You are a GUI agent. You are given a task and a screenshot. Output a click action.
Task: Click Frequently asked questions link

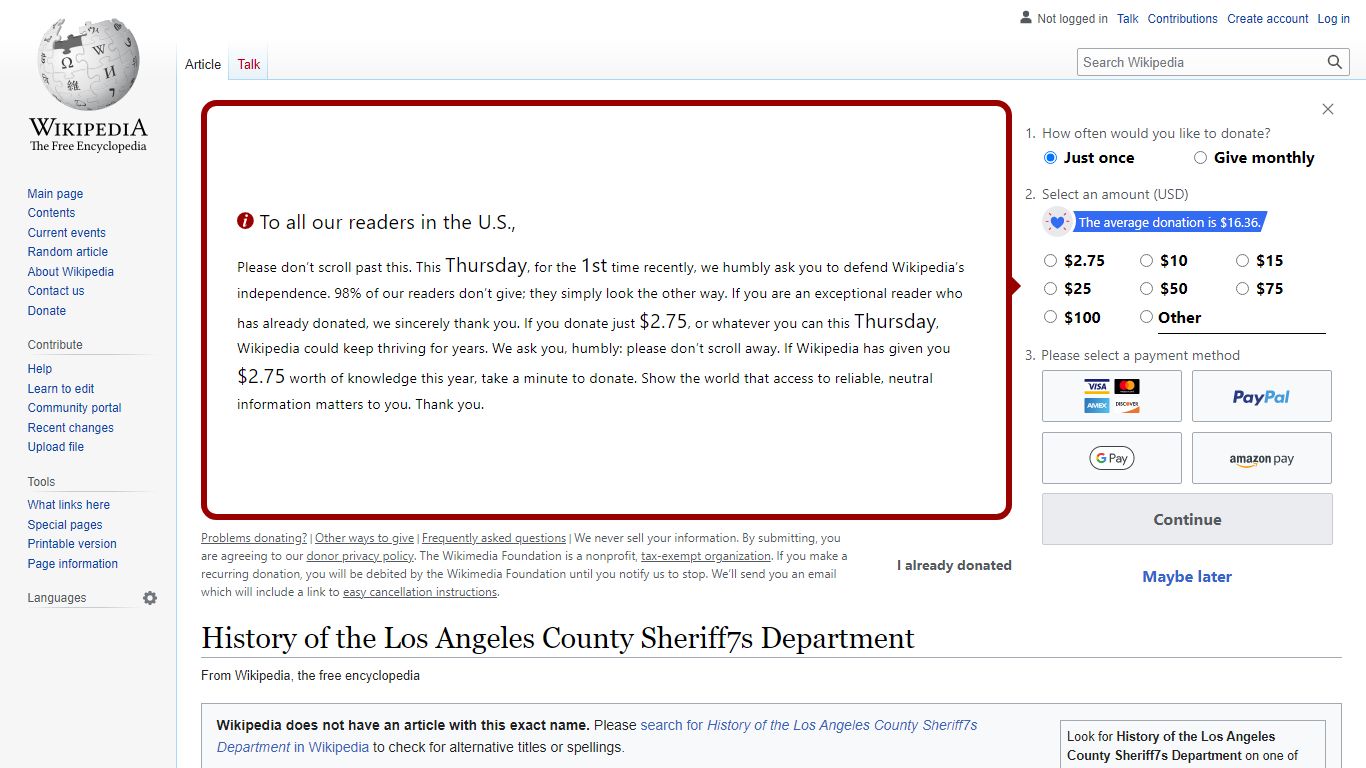[494, 538]
